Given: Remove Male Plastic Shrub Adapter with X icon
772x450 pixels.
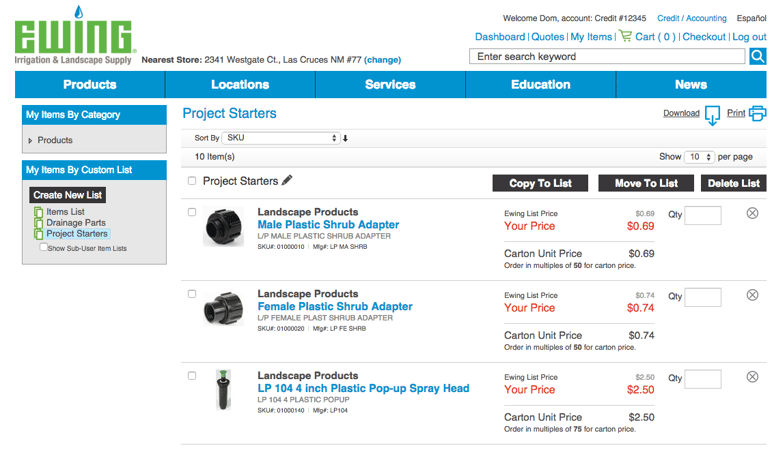Looking at the screenshot, I should tap(752, 213).
